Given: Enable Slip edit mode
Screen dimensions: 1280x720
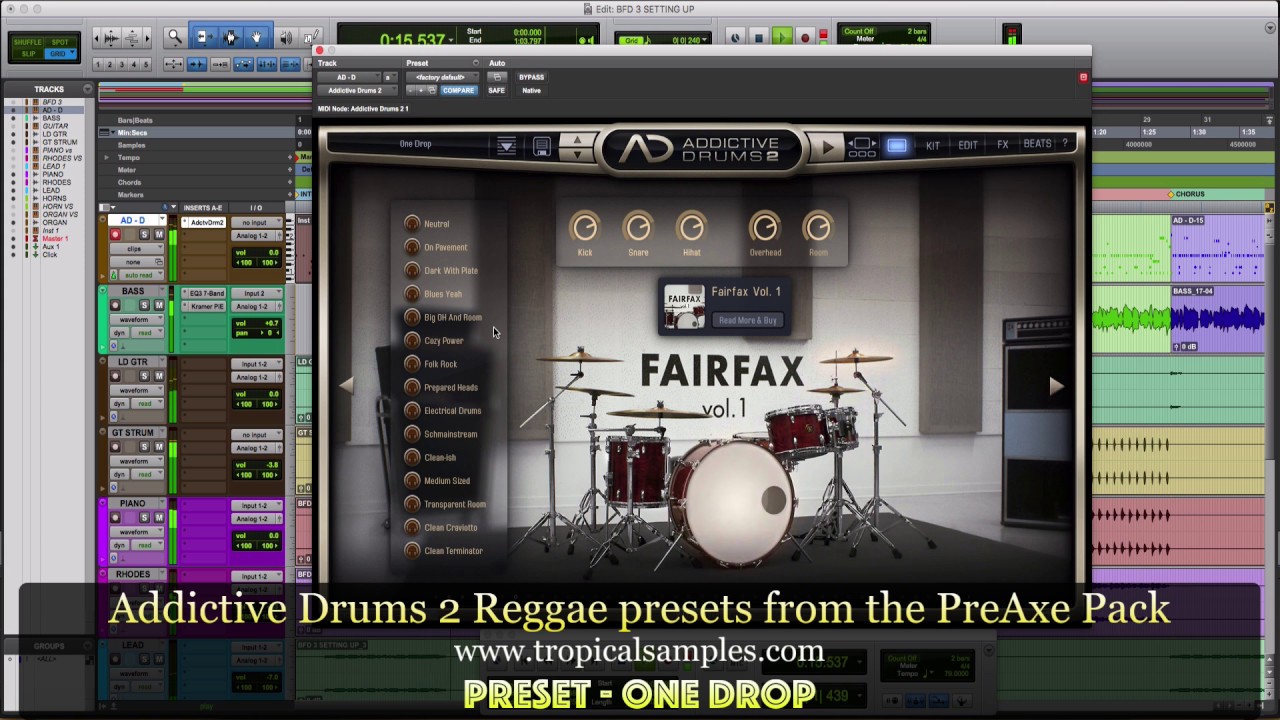Looking at the screenshot, I should (28, 53).
